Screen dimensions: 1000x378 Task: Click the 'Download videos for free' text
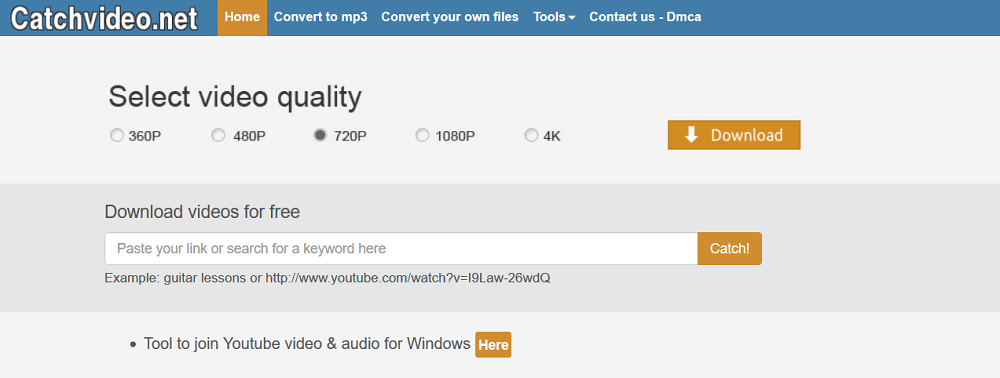point(202,212)
